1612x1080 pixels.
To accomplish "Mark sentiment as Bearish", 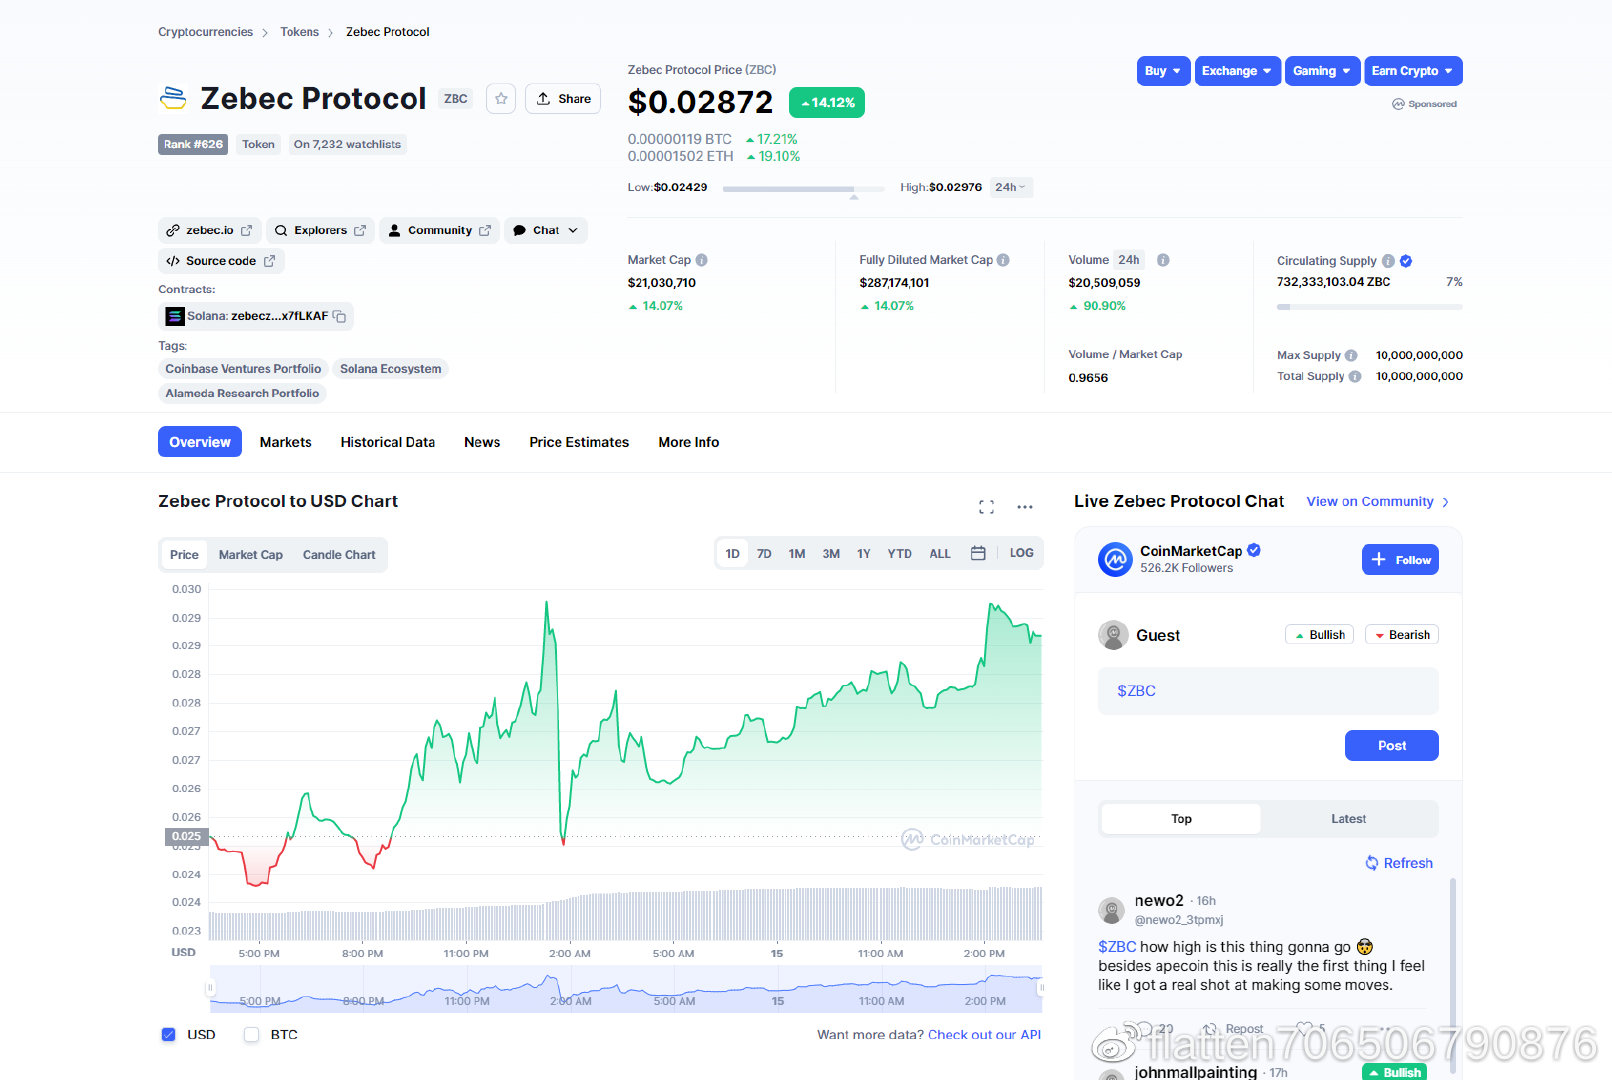I will [1402, 635].
